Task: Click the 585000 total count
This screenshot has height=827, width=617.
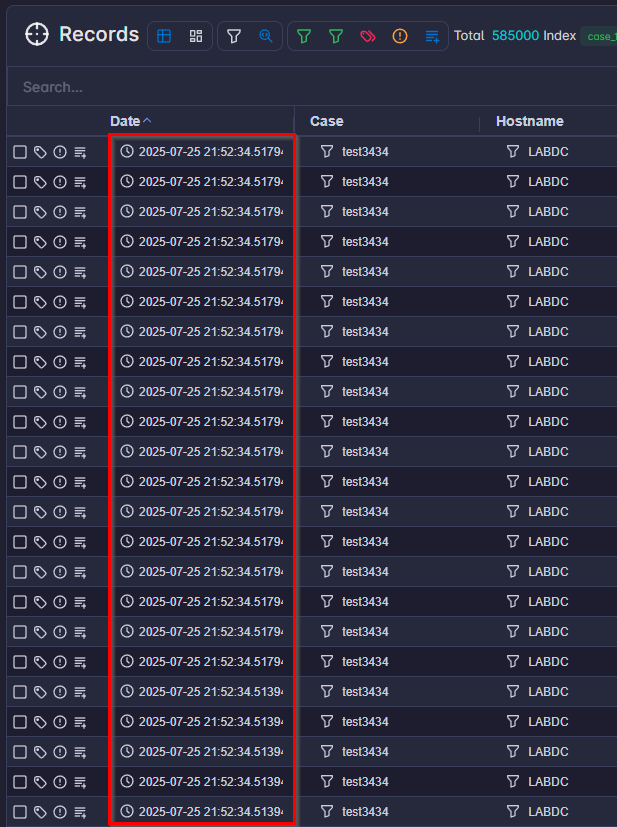Action: tap(515, 35)
